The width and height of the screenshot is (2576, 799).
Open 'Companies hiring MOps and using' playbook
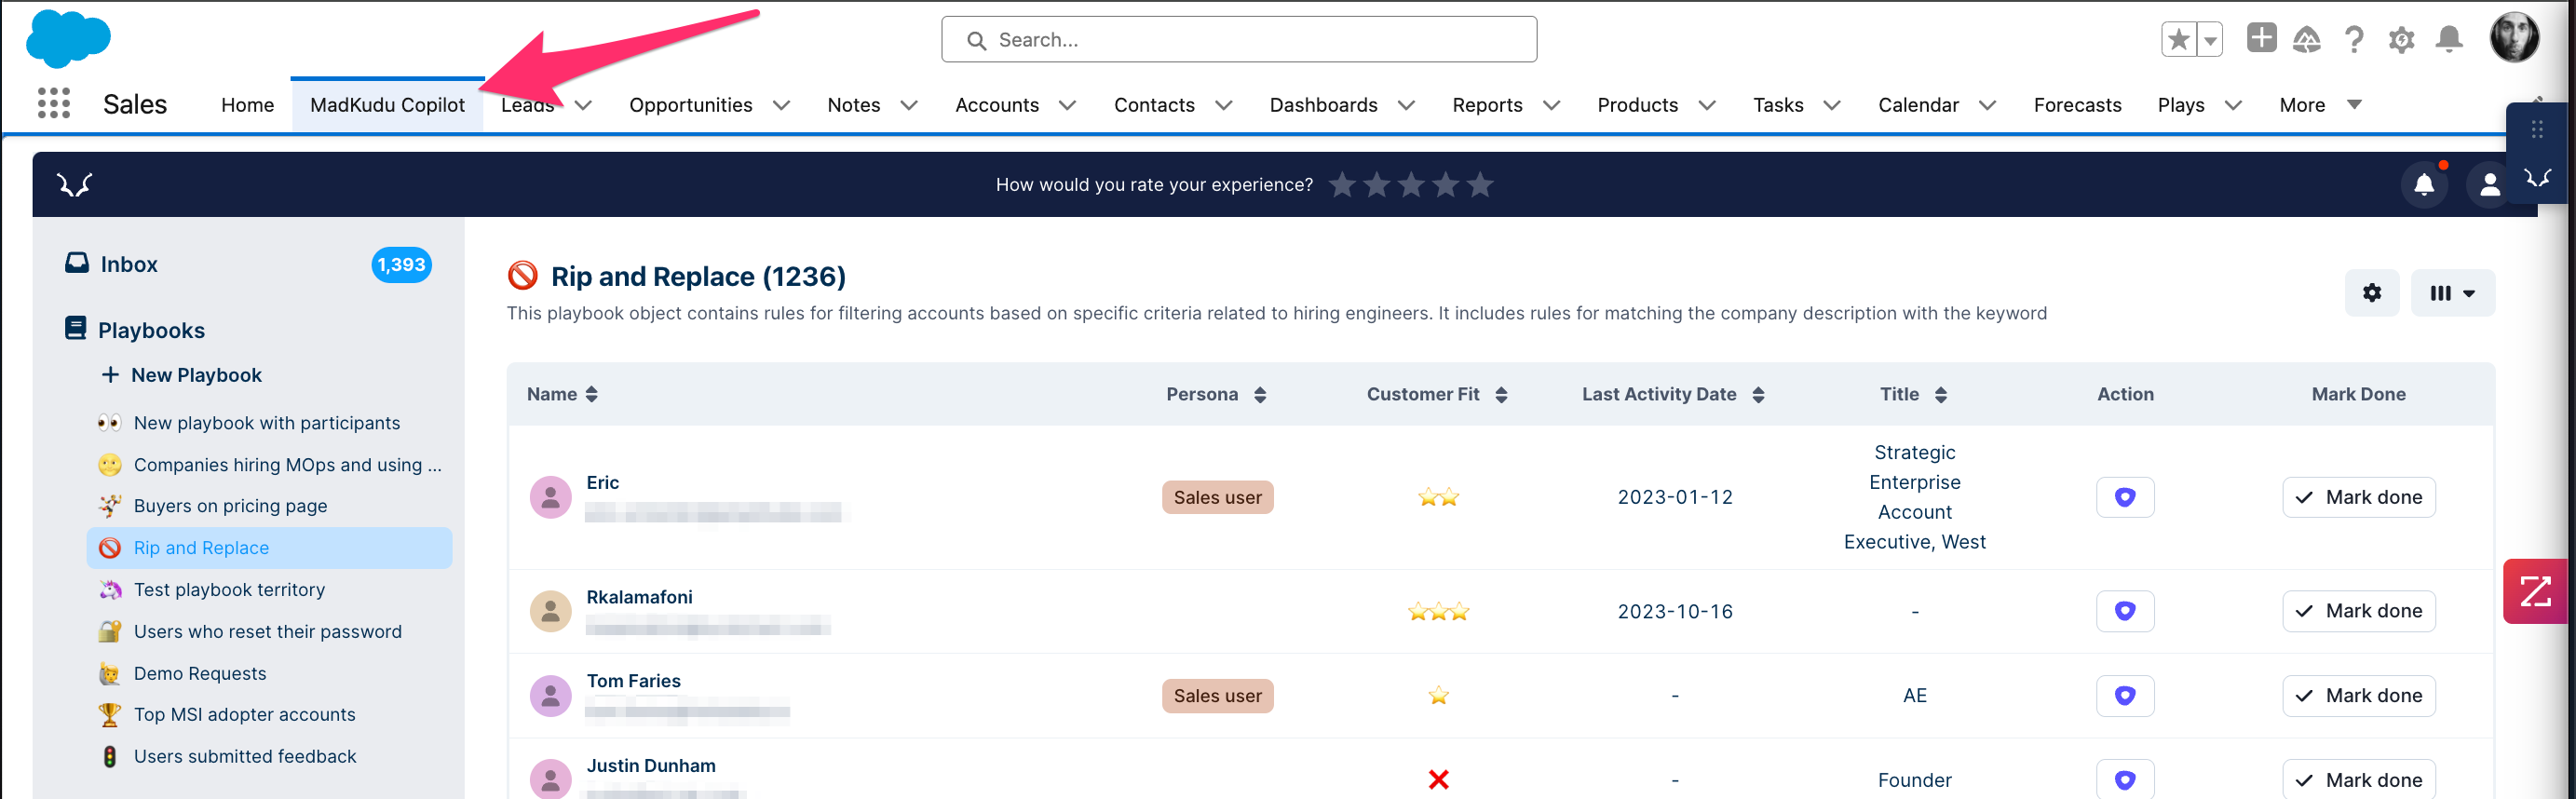[x=270, y=465]
